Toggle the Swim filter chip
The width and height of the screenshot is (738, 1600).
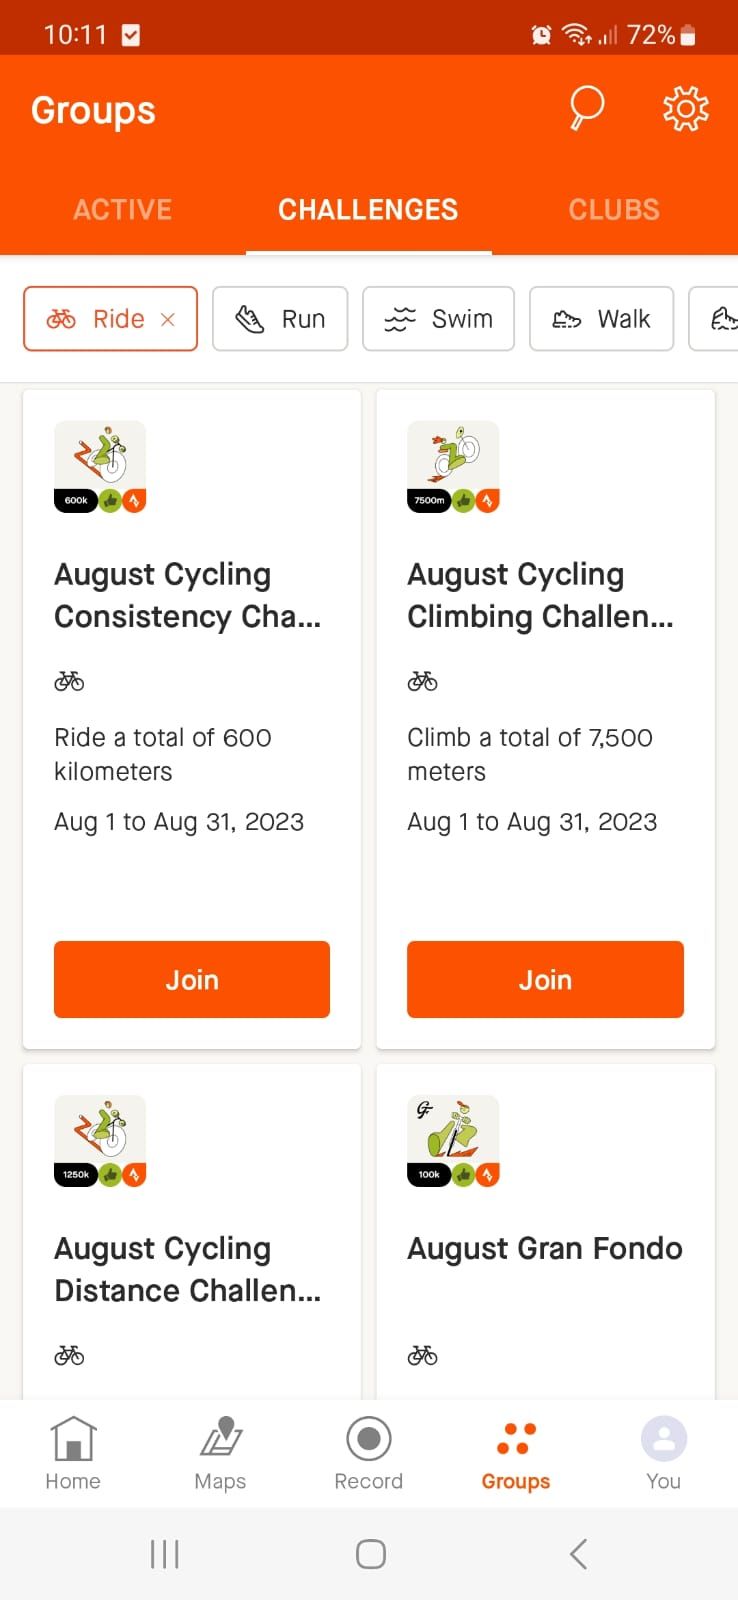[438, 319]
